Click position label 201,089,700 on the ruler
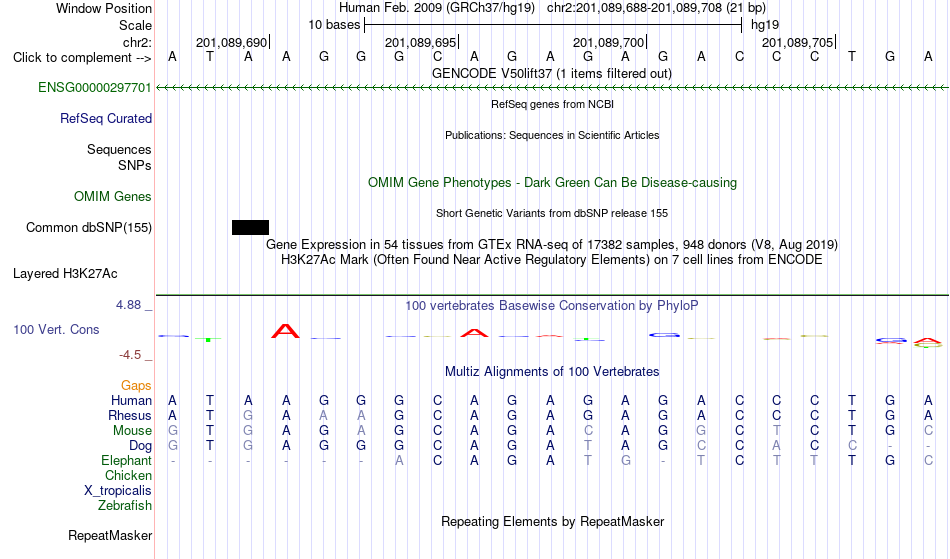 609,42
